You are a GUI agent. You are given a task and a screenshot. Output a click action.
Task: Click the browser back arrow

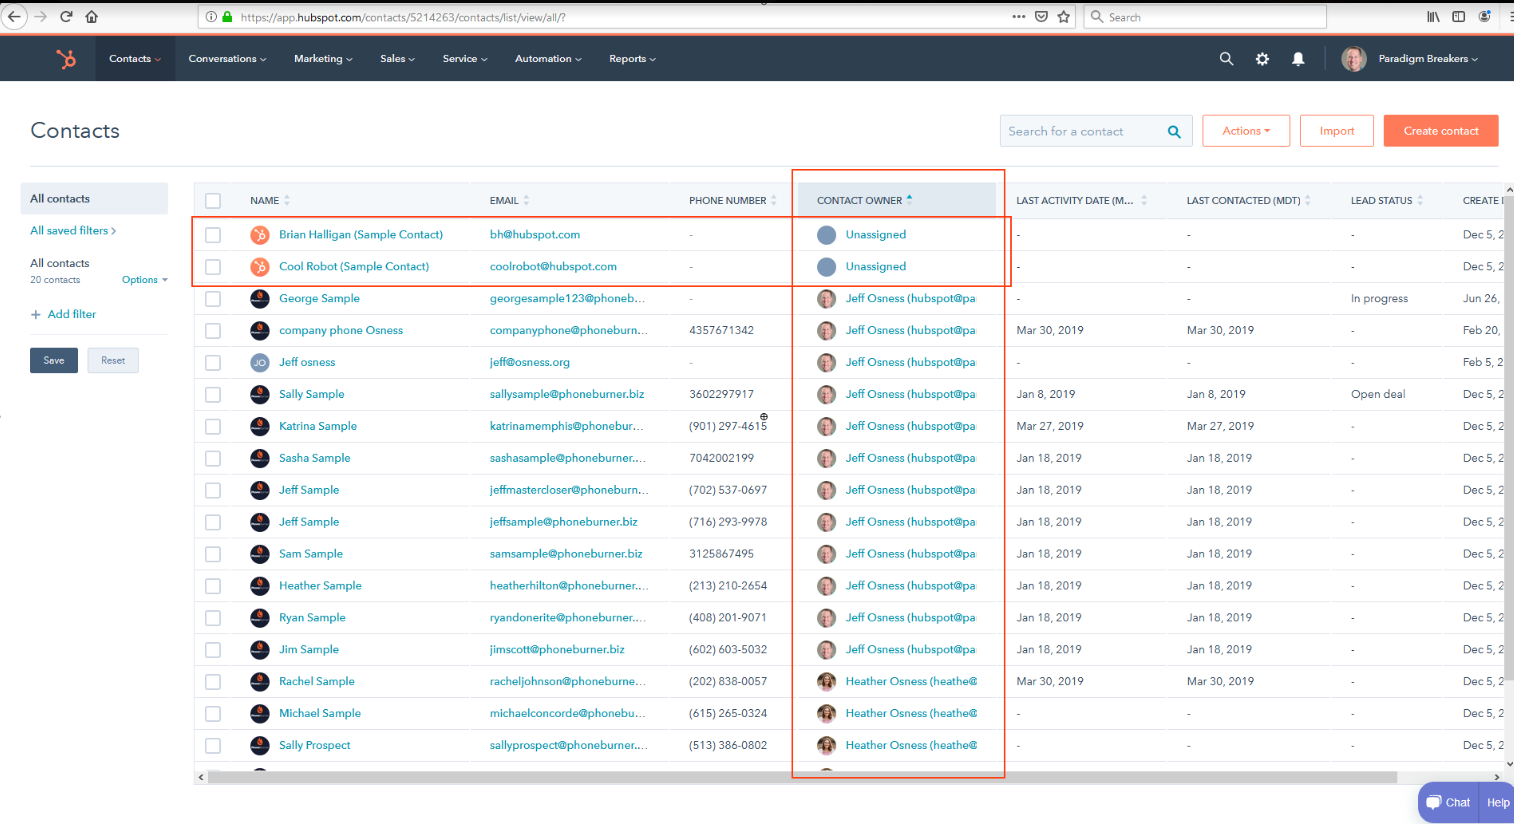(14, 17)
